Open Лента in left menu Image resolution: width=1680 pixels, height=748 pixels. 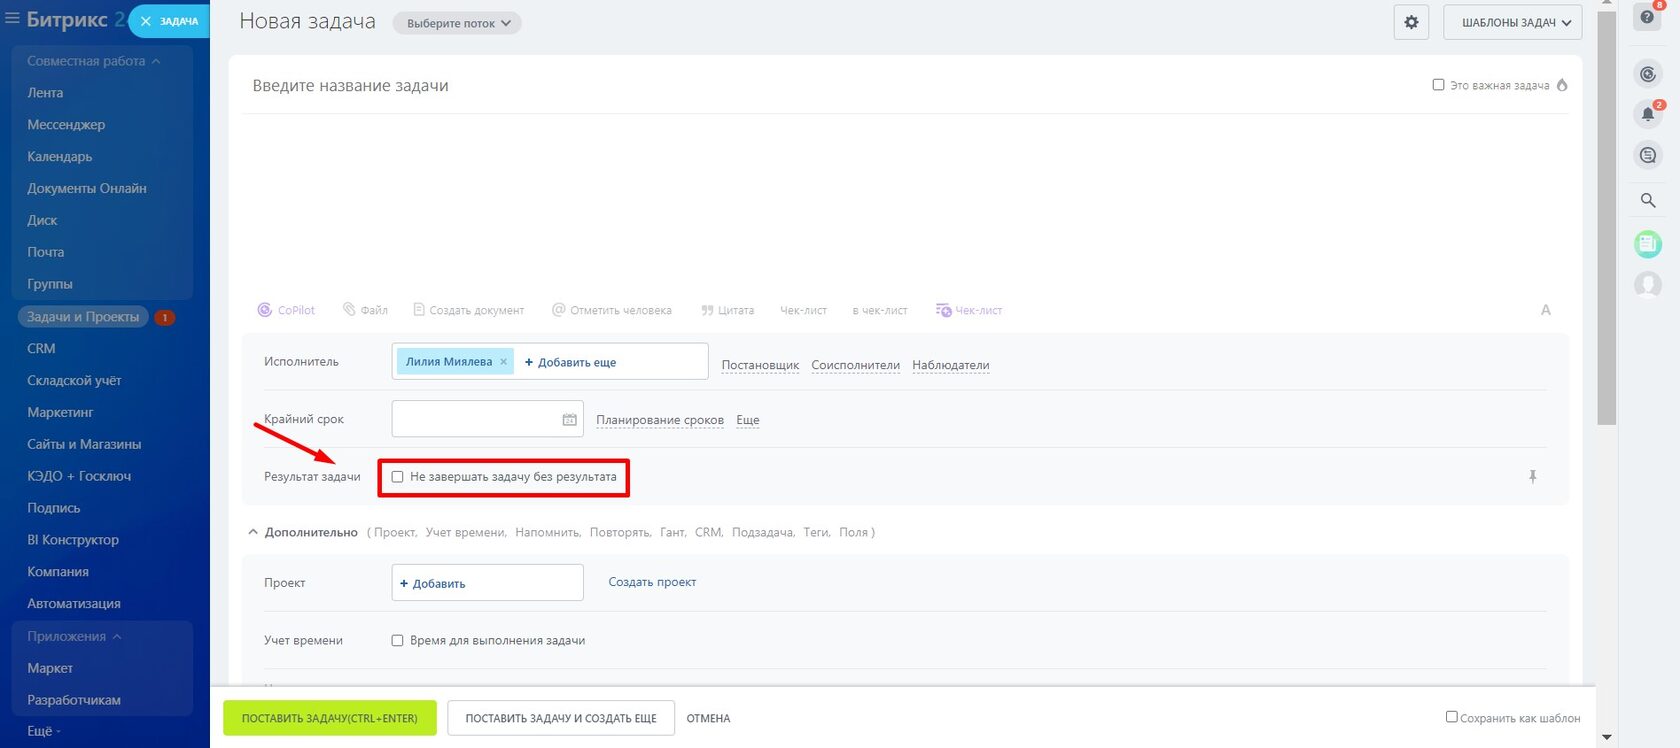(45, 92)
